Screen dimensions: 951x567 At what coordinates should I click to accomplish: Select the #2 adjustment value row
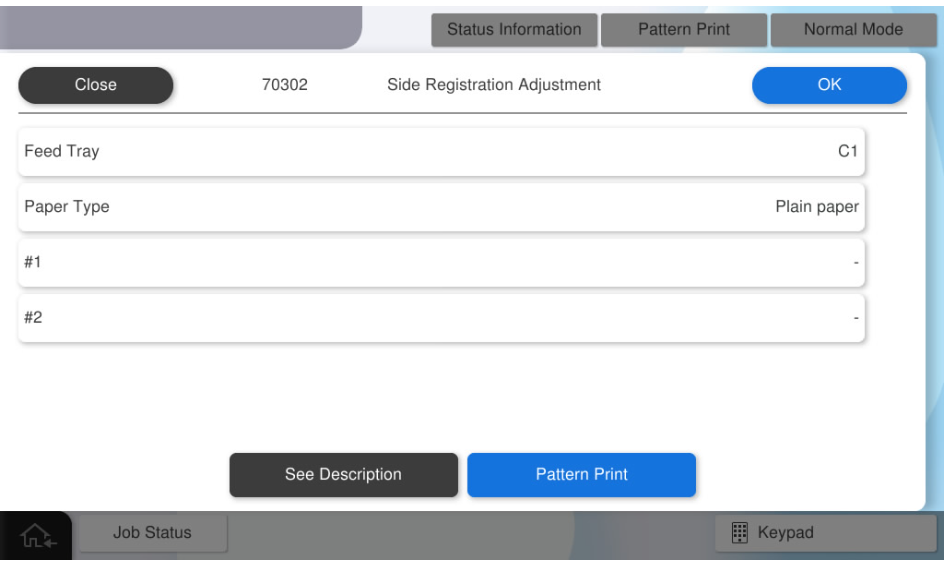pos(441,318)
